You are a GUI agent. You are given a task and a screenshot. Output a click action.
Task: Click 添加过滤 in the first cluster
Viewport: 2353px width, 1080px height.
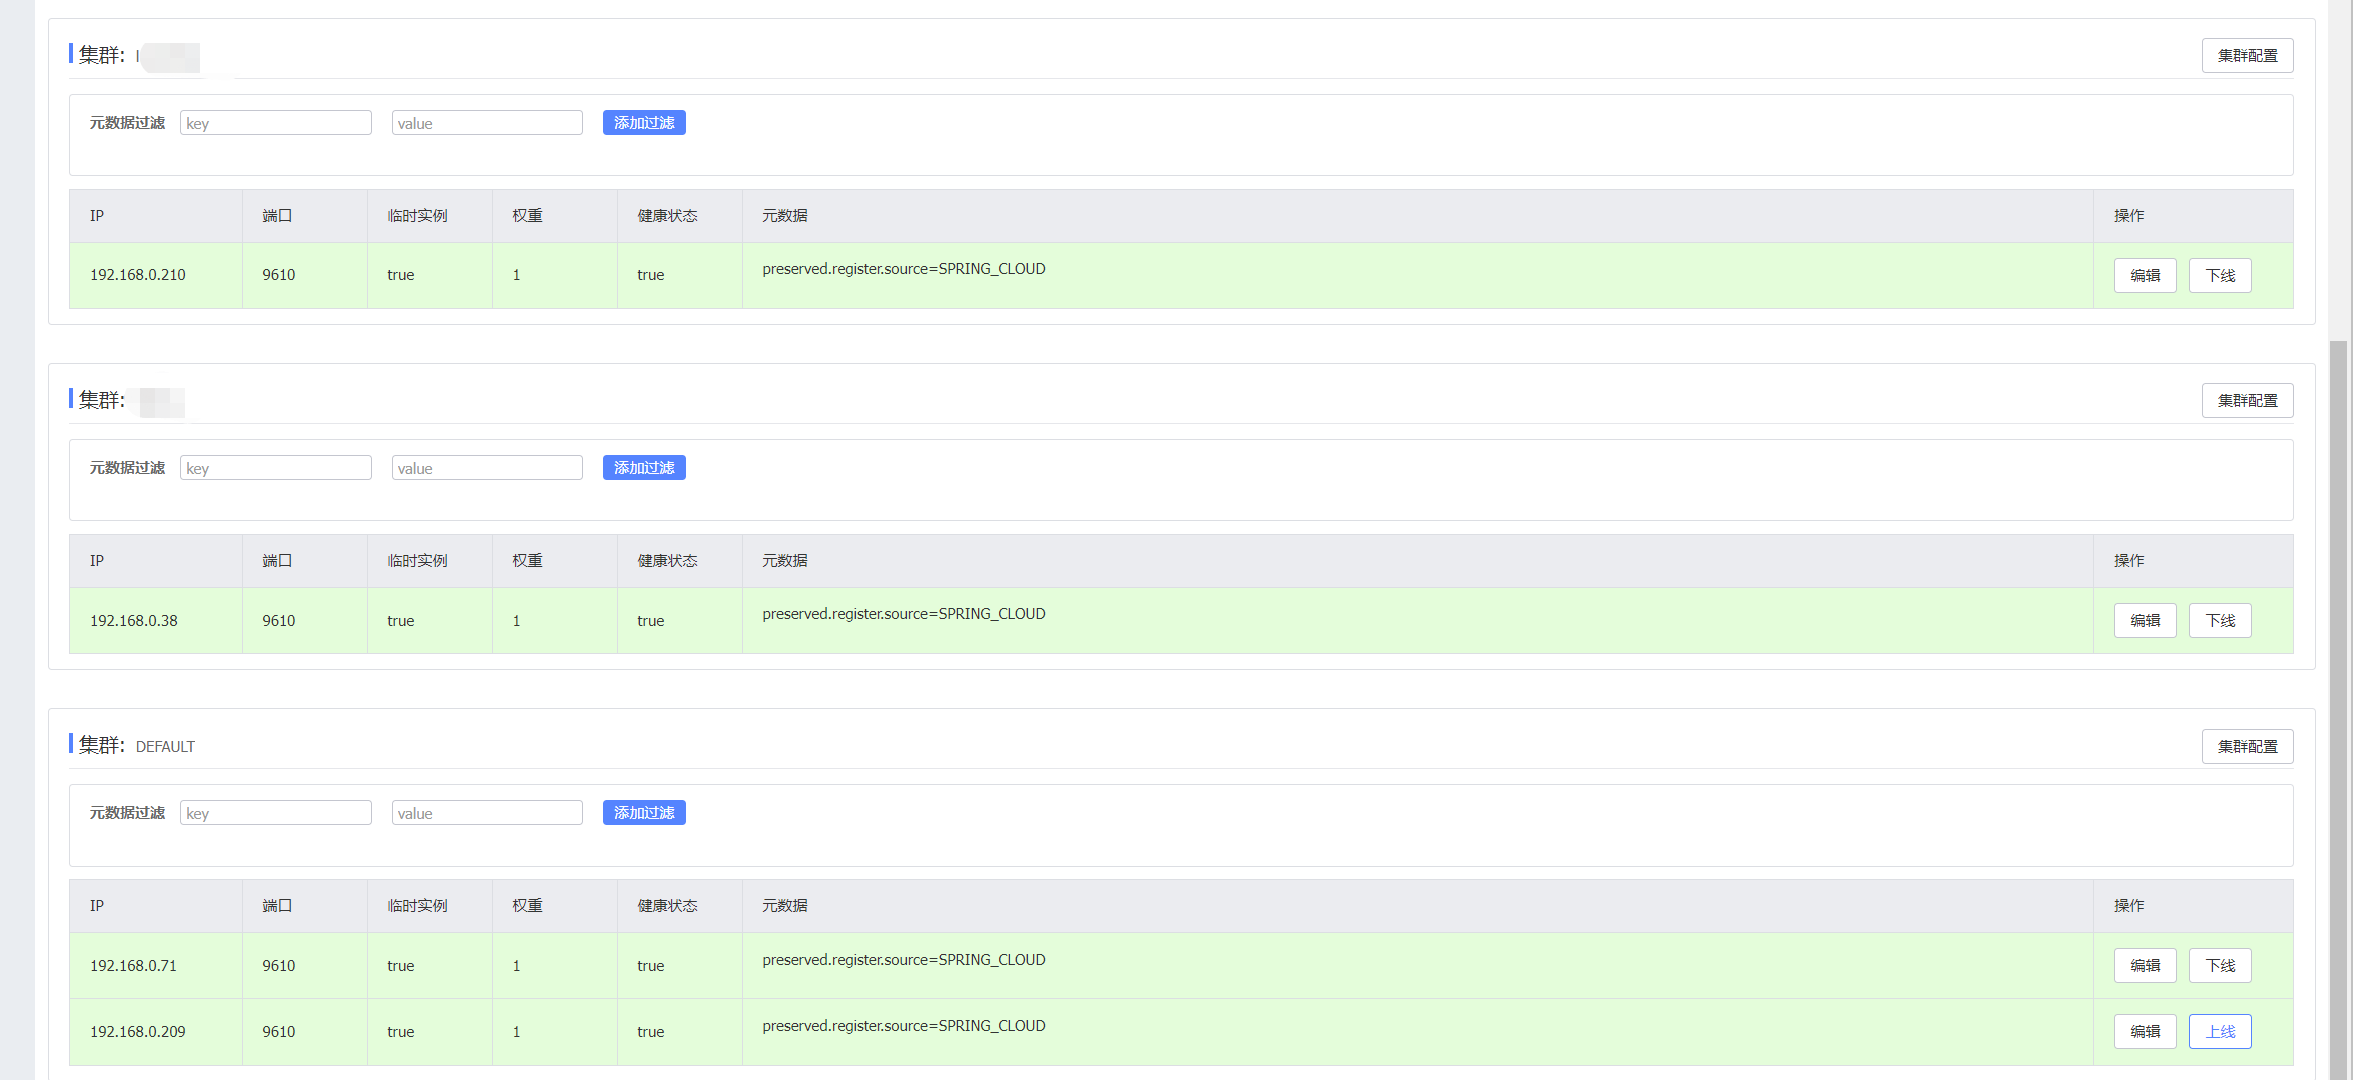tap(643, 122)
